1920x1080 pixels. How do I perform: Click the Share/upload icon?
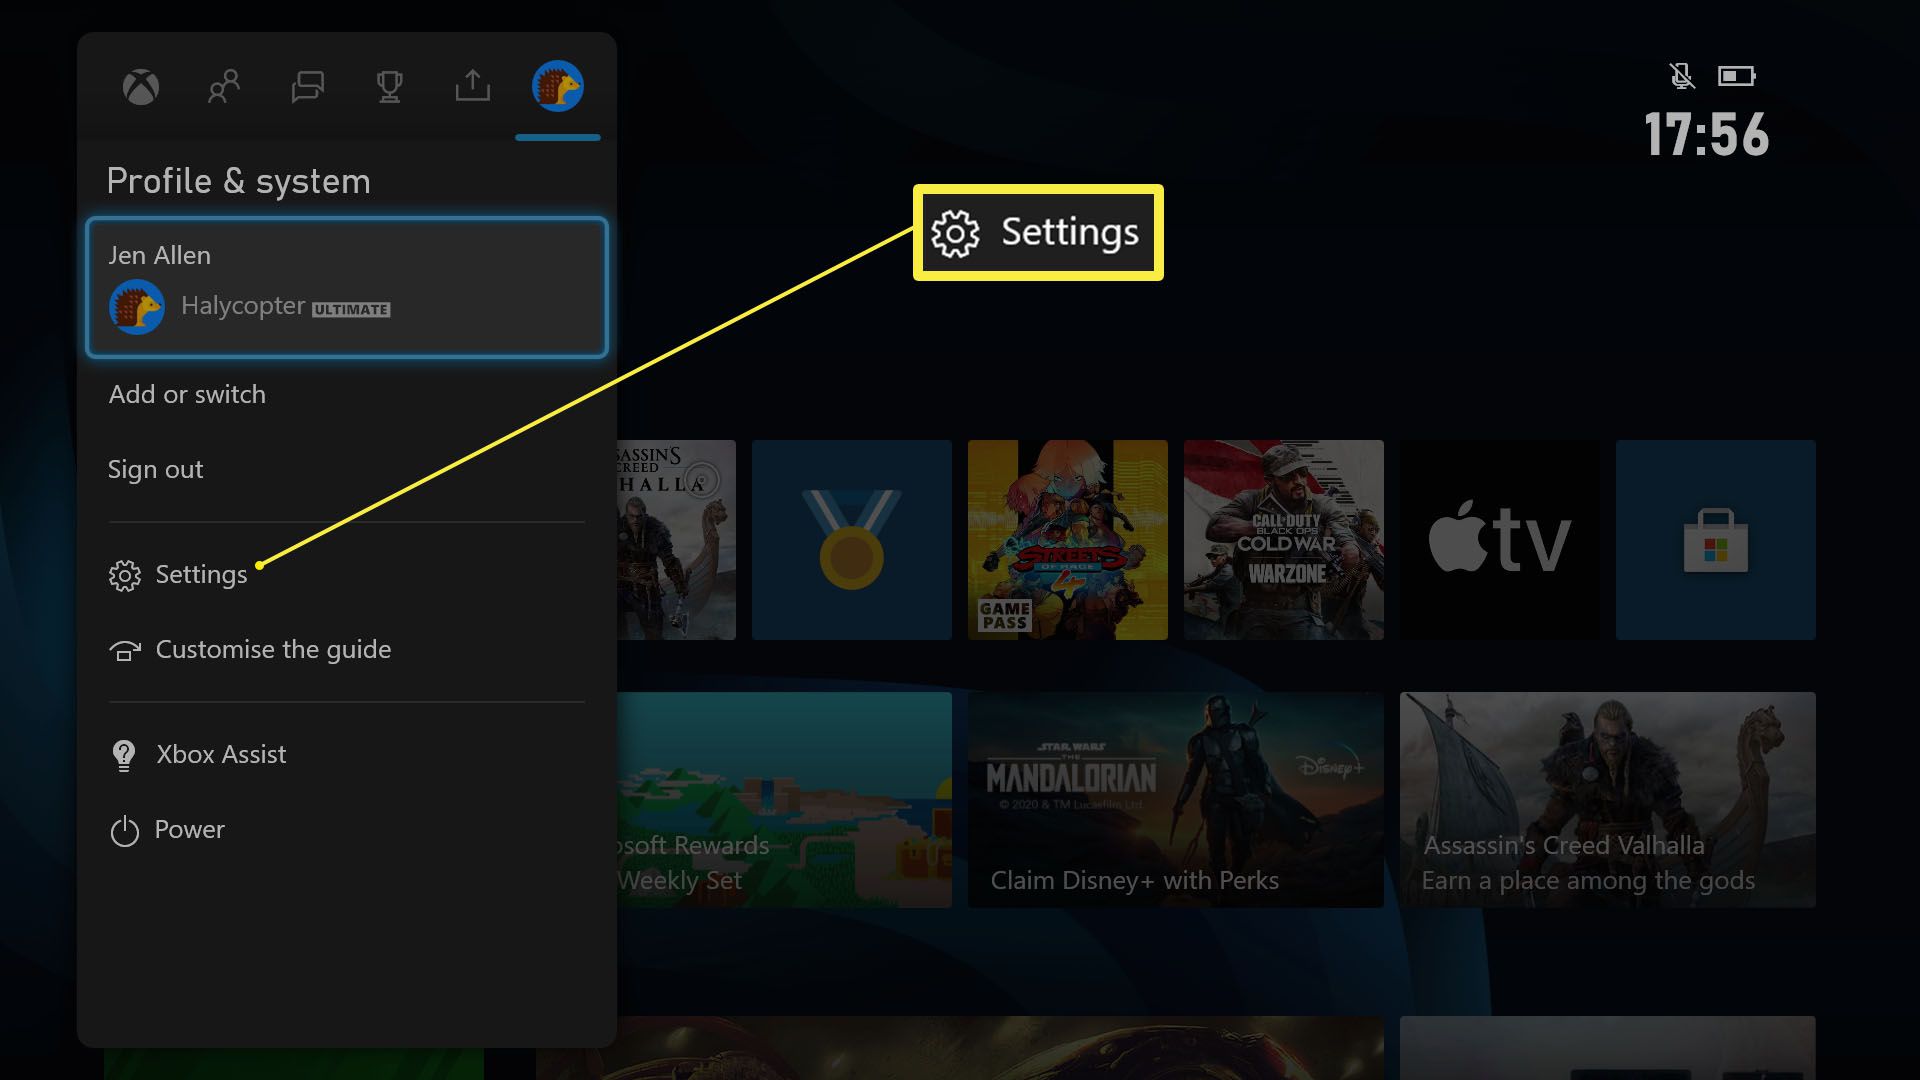coord(472,84)
